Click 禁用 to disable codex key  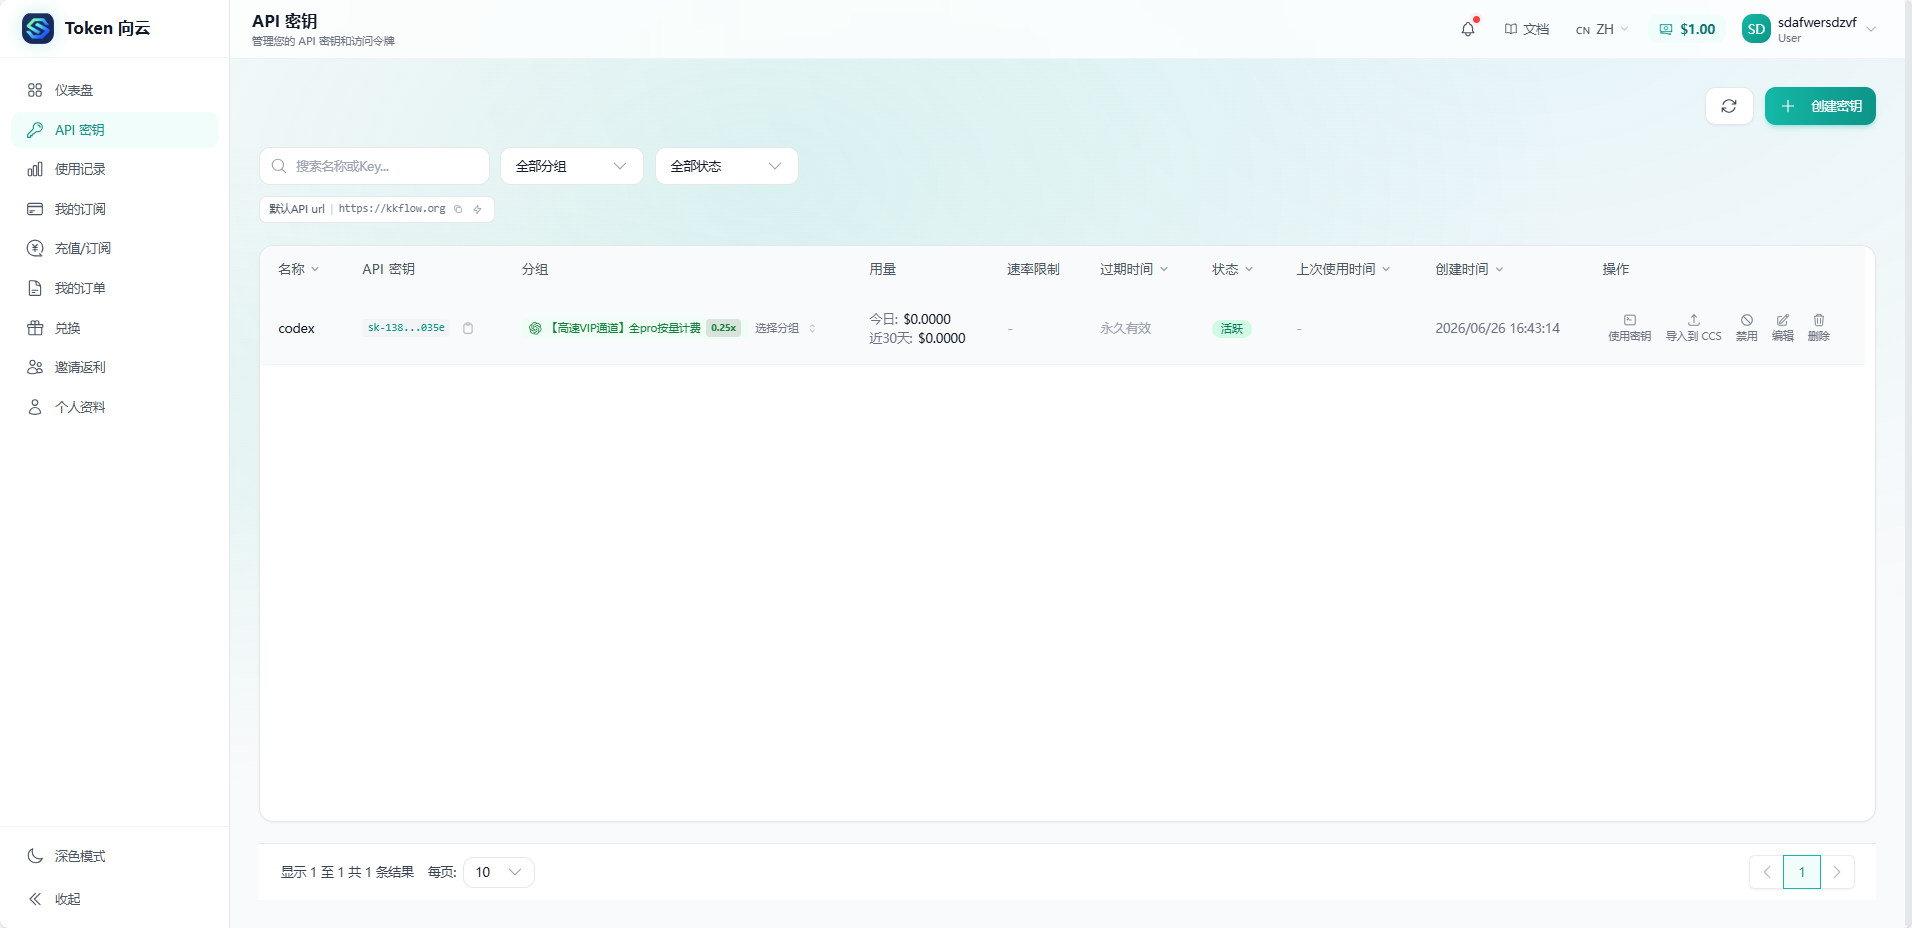click(x=1746, y=328)
